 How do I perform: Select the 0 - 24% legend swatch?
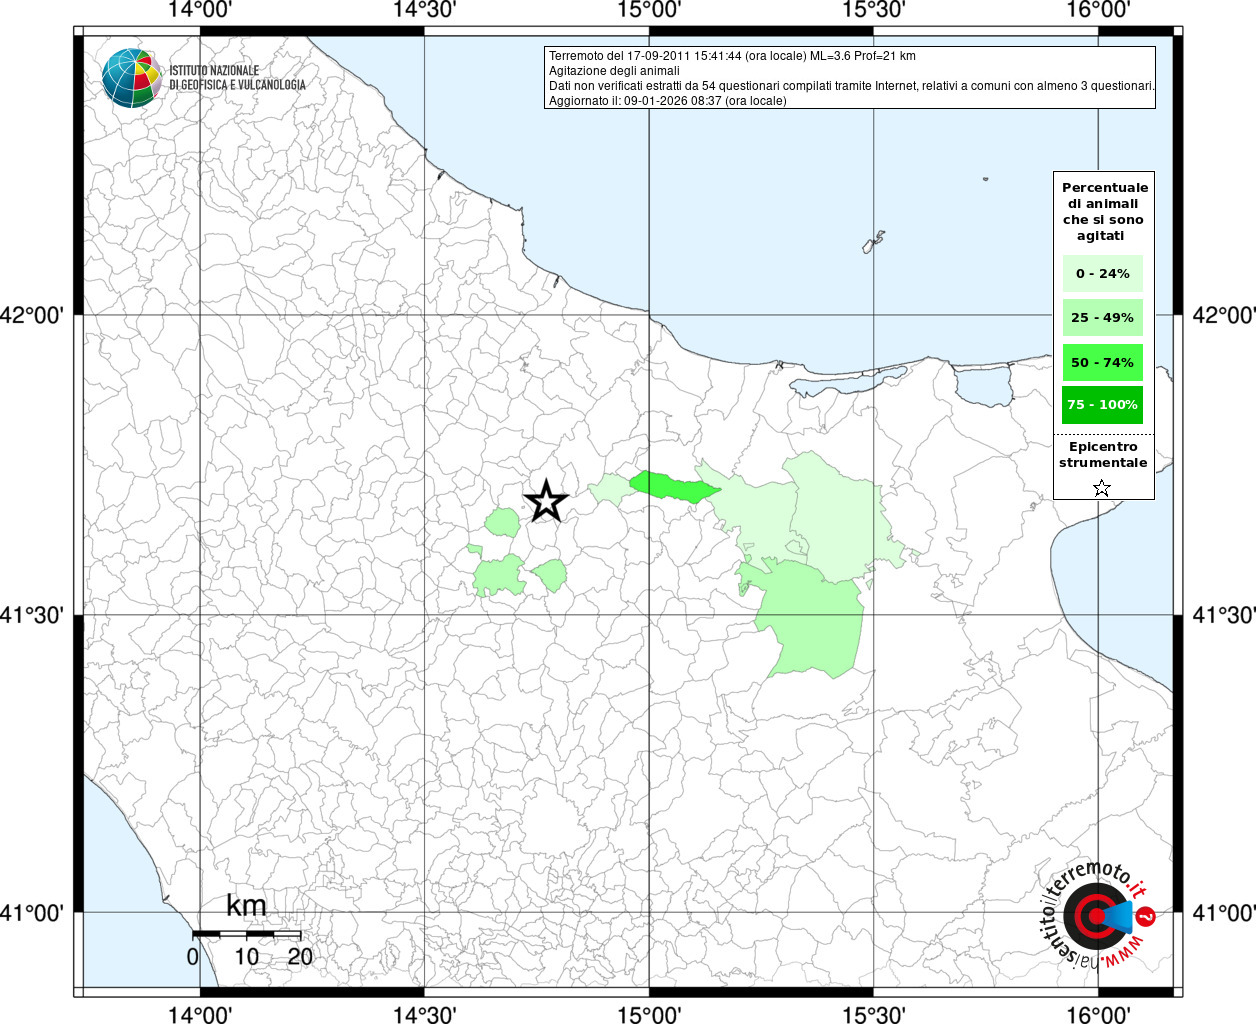(x=1102, y=273)
